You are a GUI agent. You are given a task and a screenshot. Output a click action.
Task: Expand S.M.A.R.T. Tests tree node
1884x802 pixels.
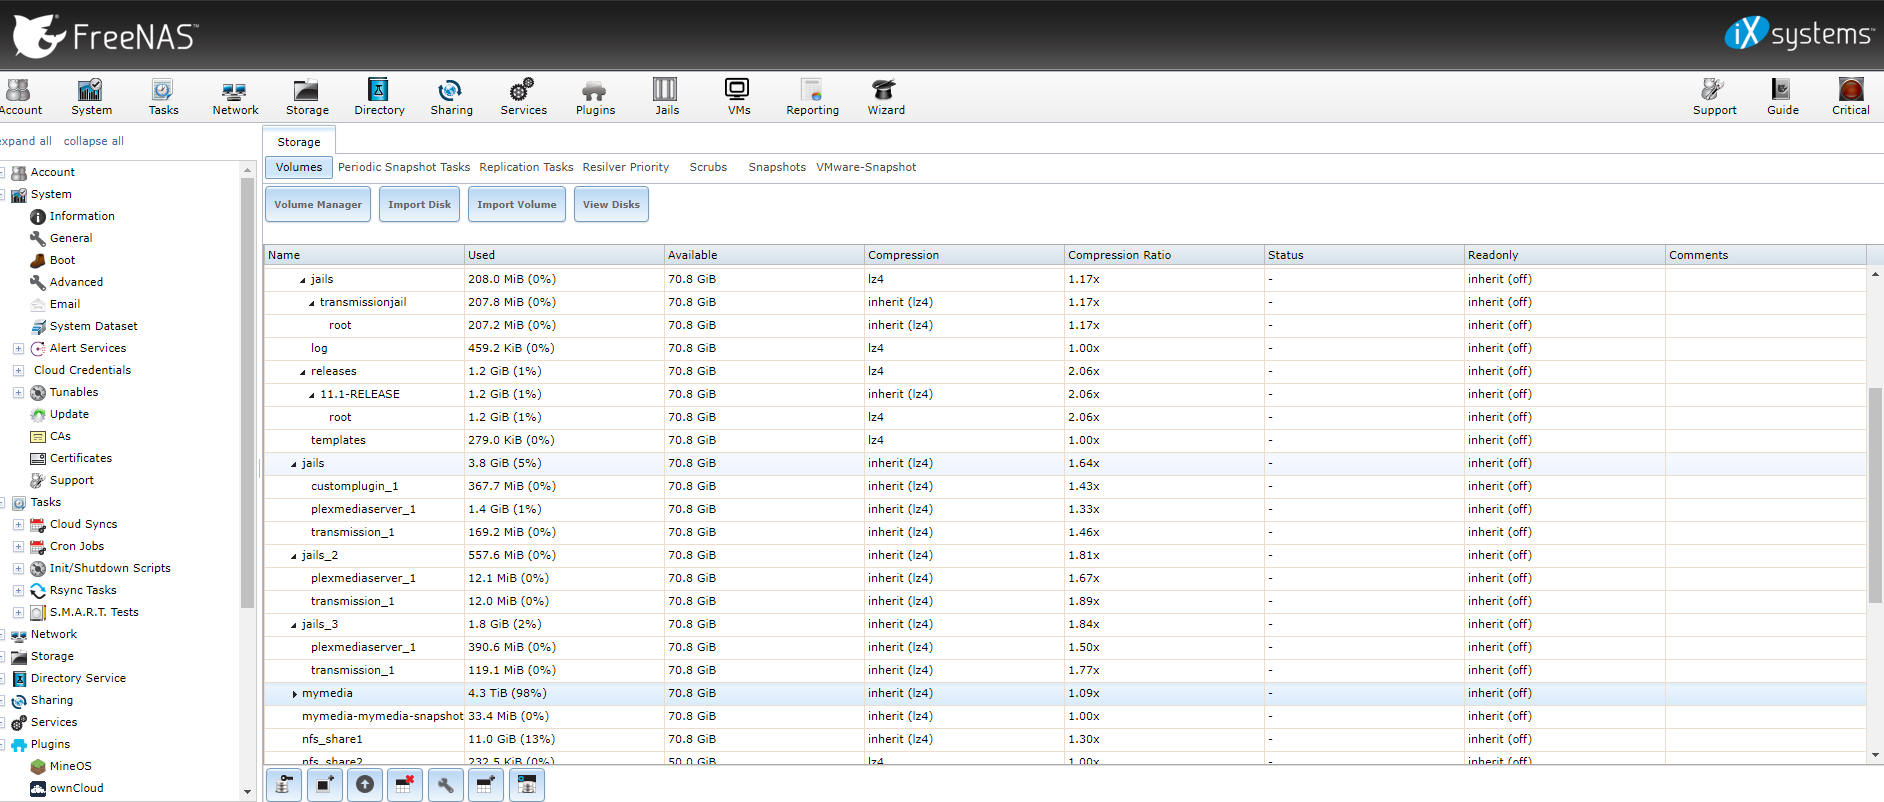[x=18, y=612]
